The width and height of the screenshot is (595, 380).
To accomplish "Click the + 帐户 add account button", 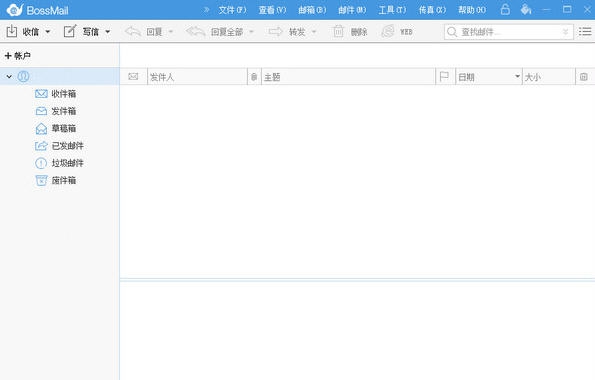I will [17, 56].
